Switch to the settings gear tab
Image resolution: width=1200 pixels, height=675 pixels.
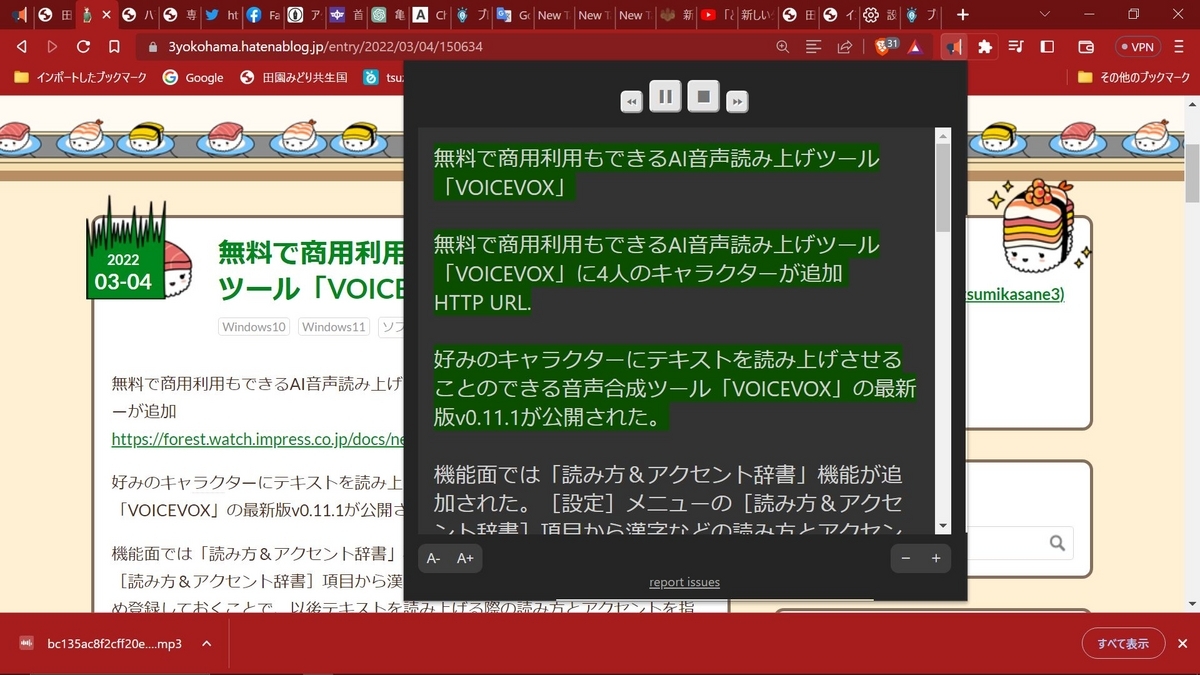(879, 15)
